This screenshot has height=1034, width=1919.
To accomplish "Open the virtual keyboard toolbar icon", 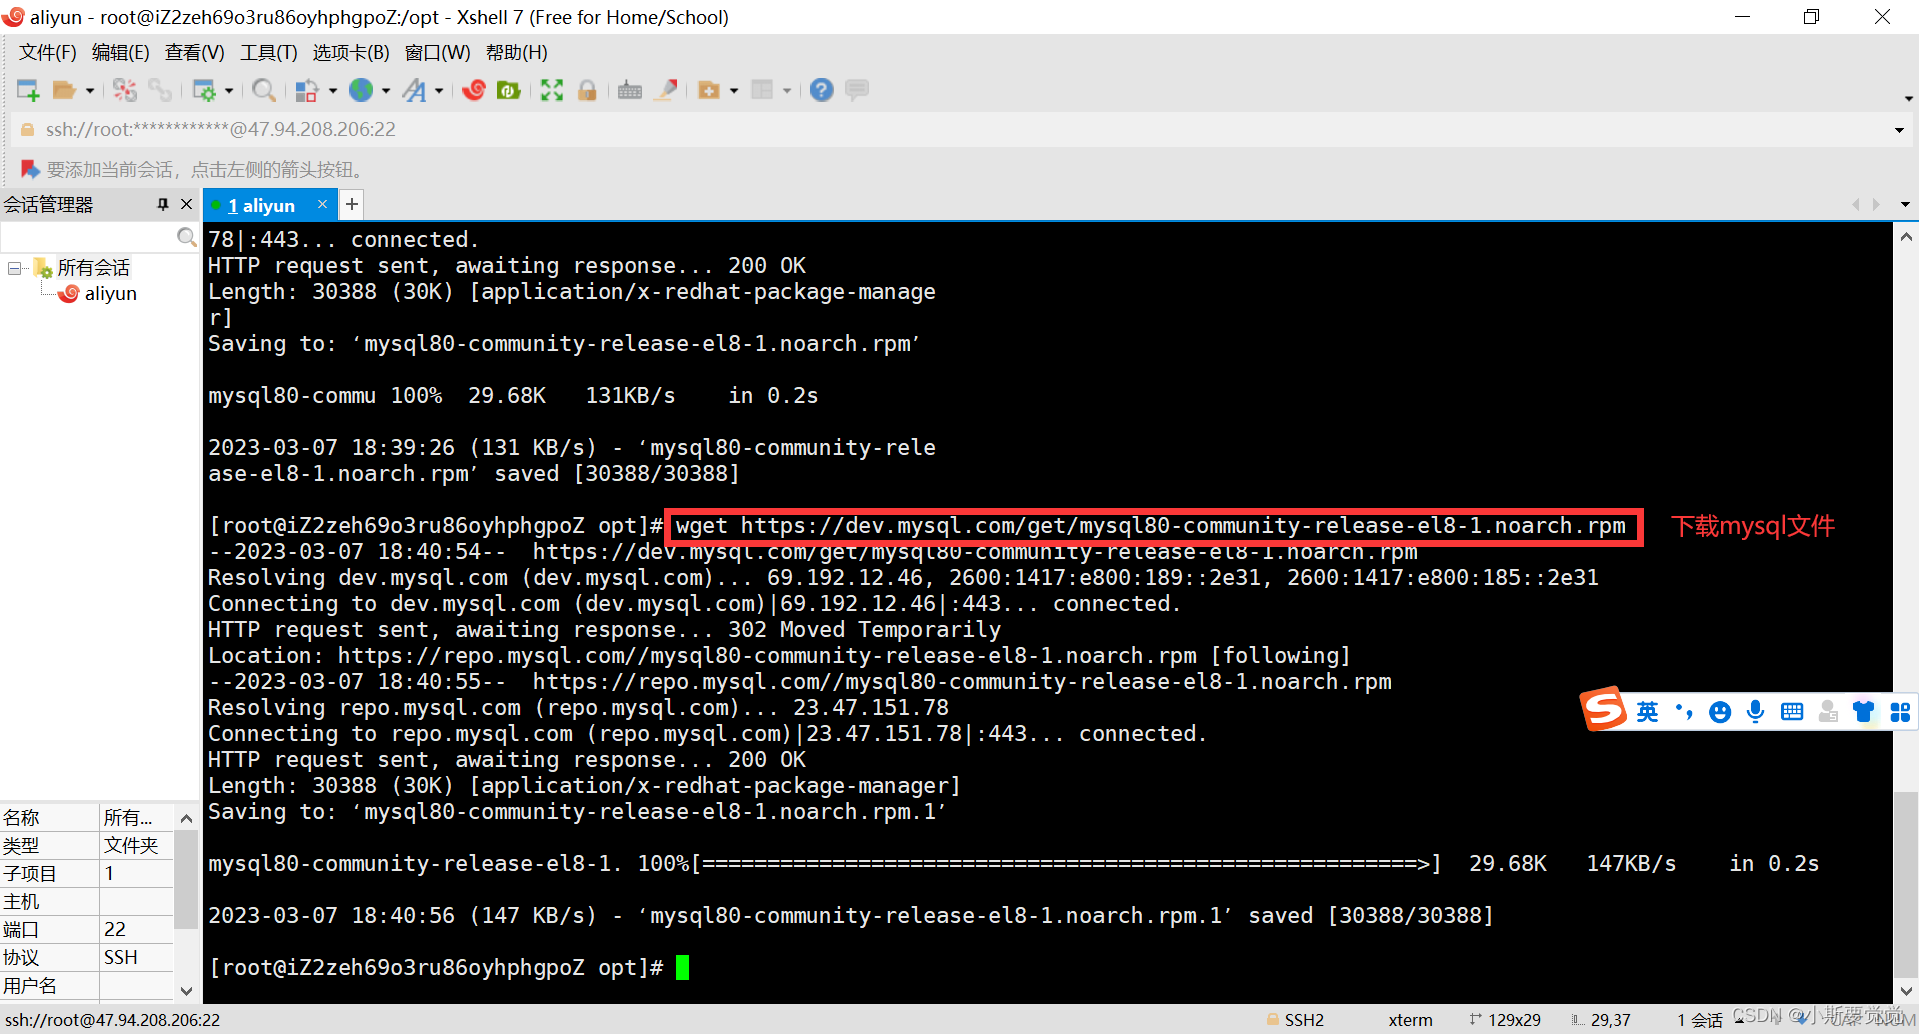I will click(629, 89).
